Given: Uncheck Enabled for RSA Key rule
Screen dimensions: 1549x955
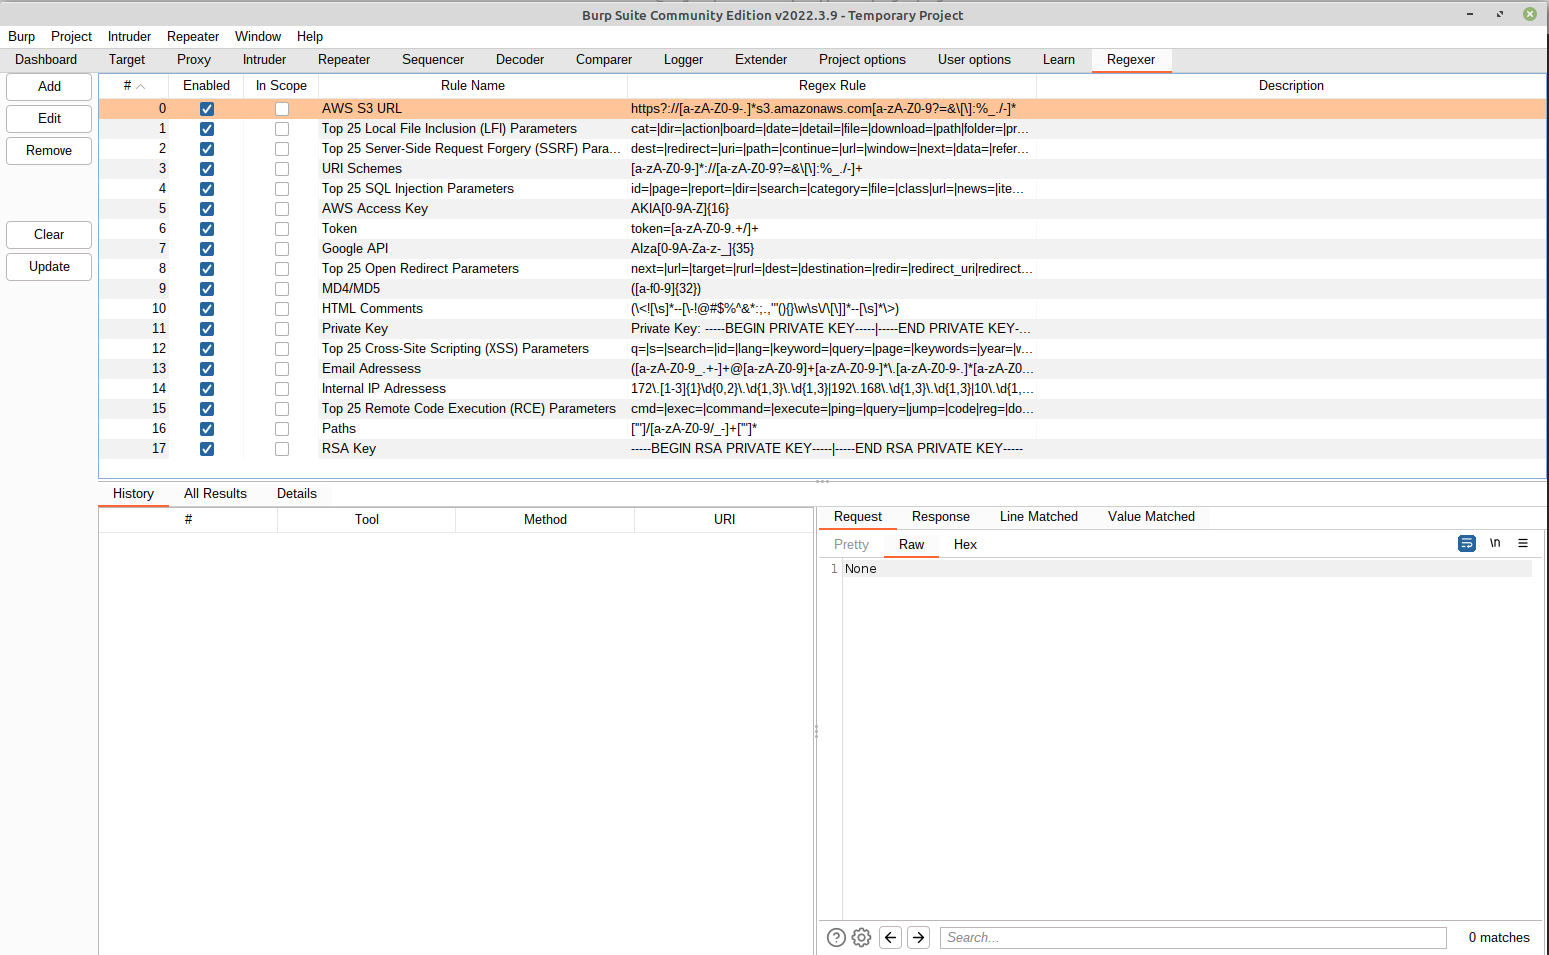Looking at the screenshot, I should pos(207,449).
